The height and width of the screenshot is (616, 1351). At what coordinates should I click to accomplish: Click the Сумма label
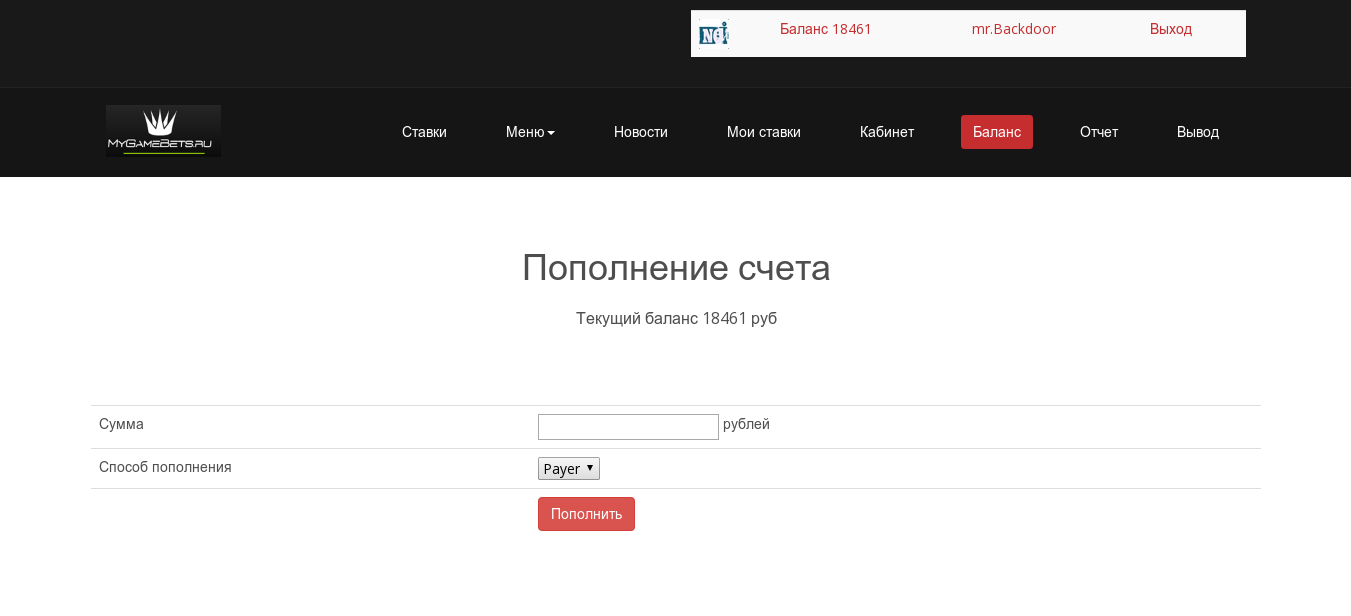[121, 424]
